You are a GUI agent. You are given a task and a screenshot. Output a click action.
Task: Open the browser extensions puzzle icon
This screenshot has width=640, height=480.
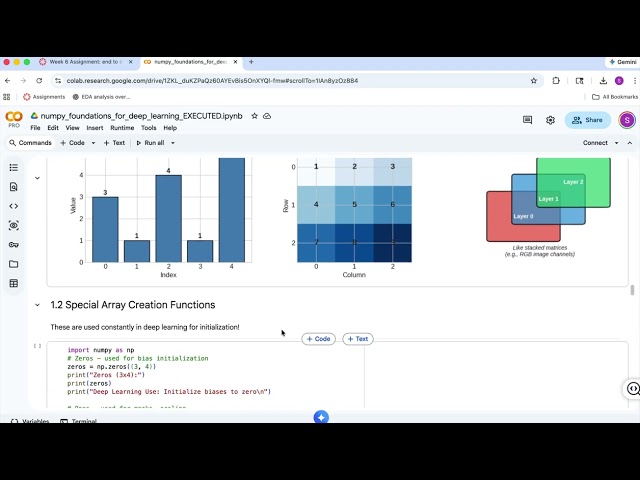tap(556, 81)
